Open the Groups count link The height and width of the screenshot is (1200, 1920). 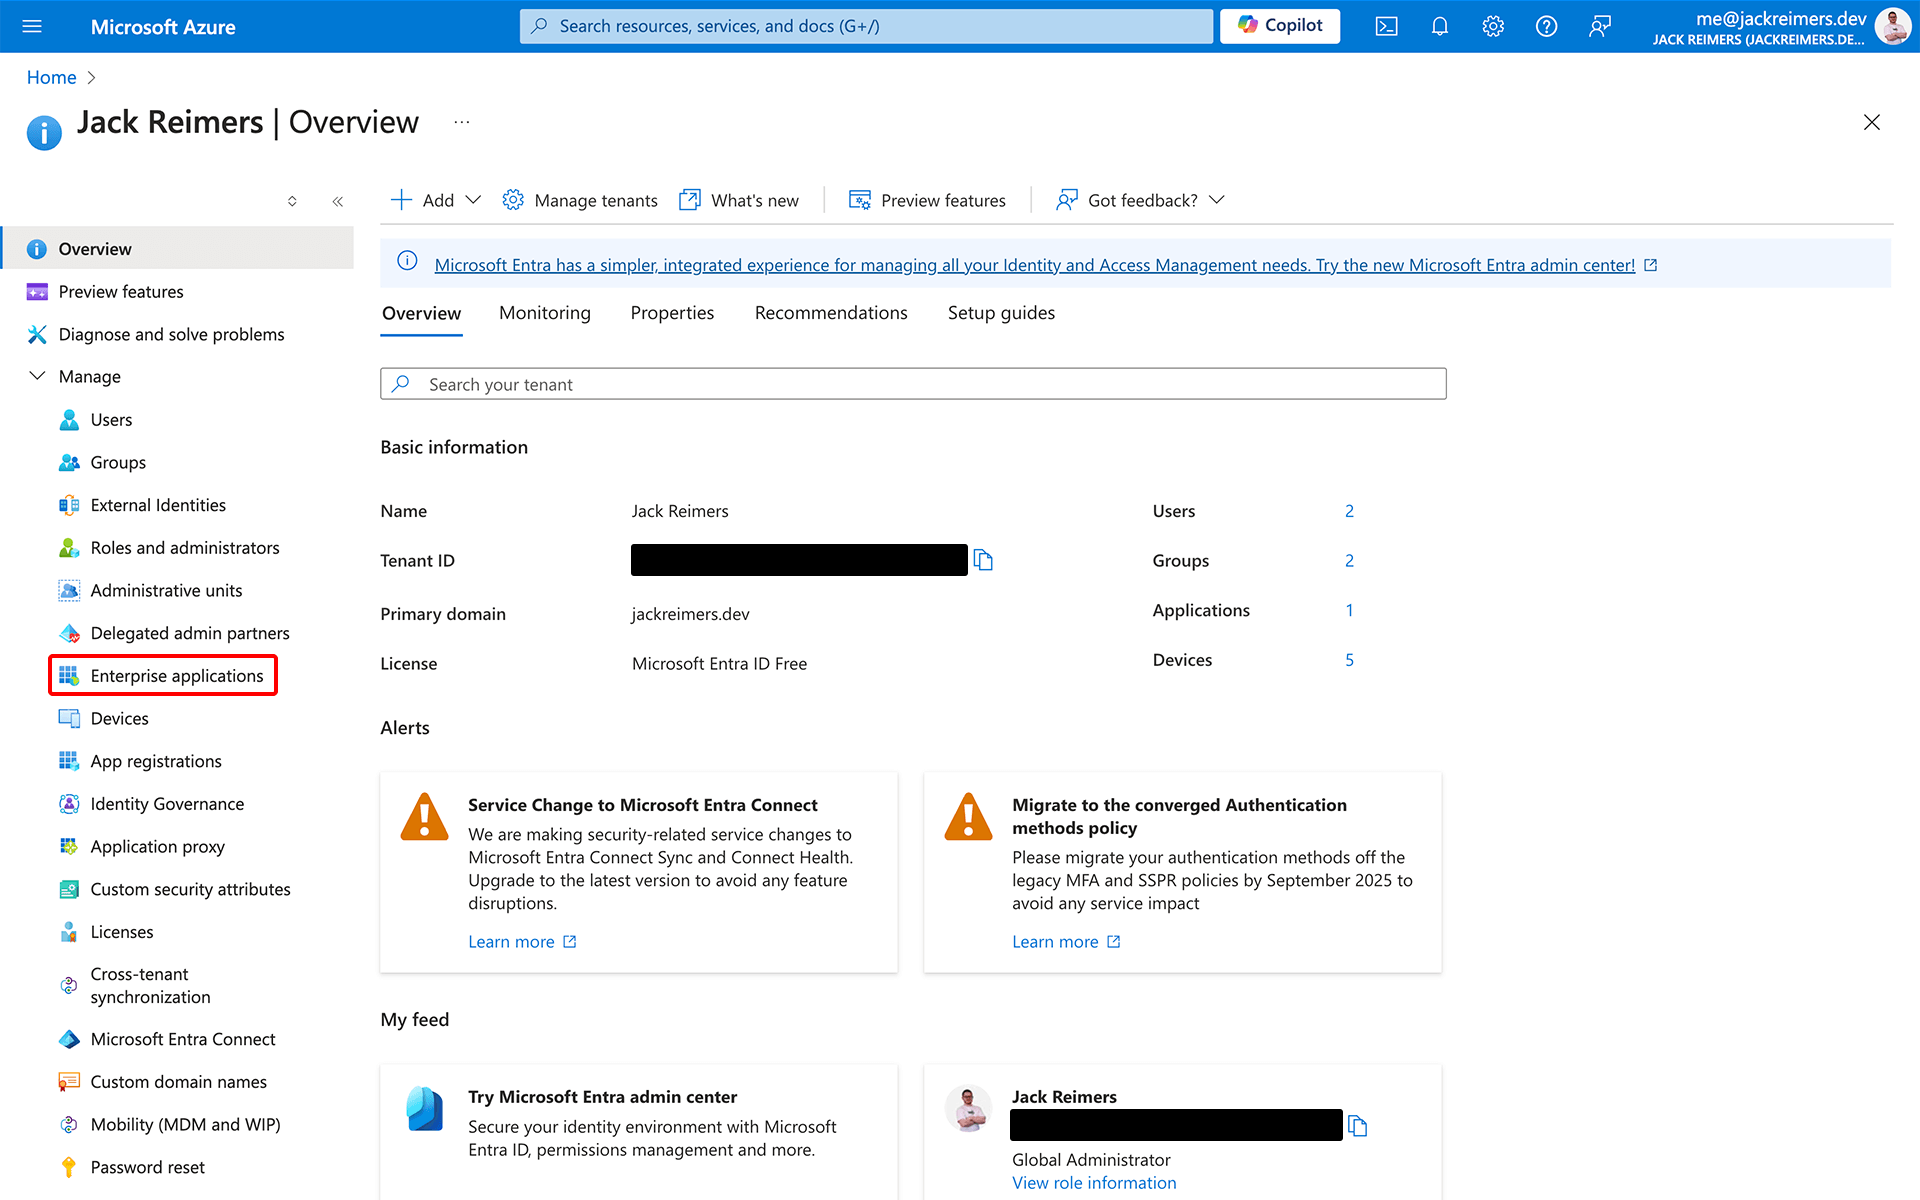(1349, 561)
